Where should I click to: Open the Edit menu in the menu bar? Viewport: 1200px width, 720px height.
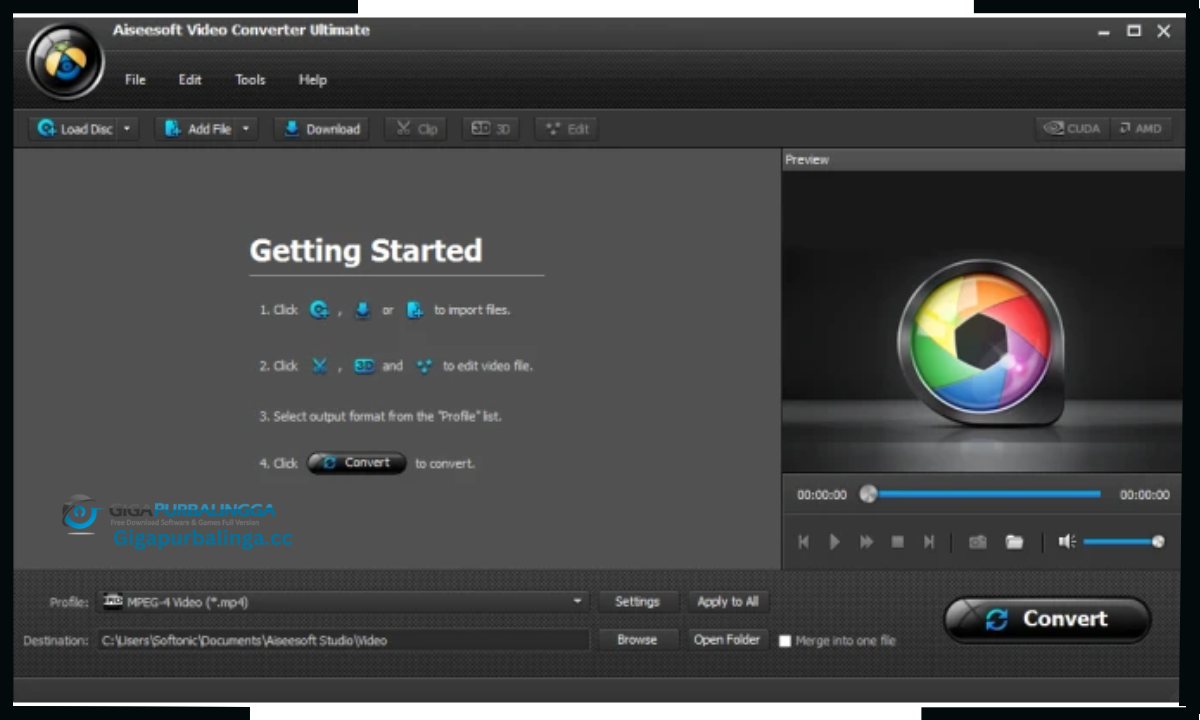click(190, 80)
